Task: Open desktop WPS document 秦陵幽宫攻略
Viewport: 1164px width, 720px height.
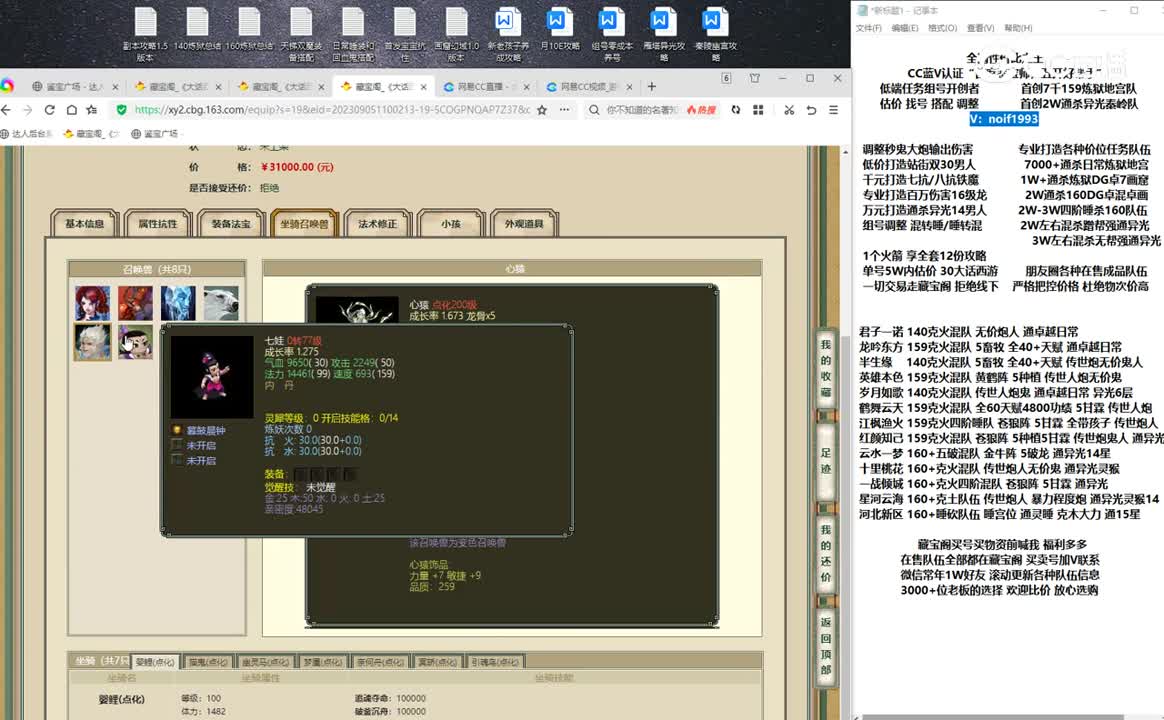Action: pos(716,34)
